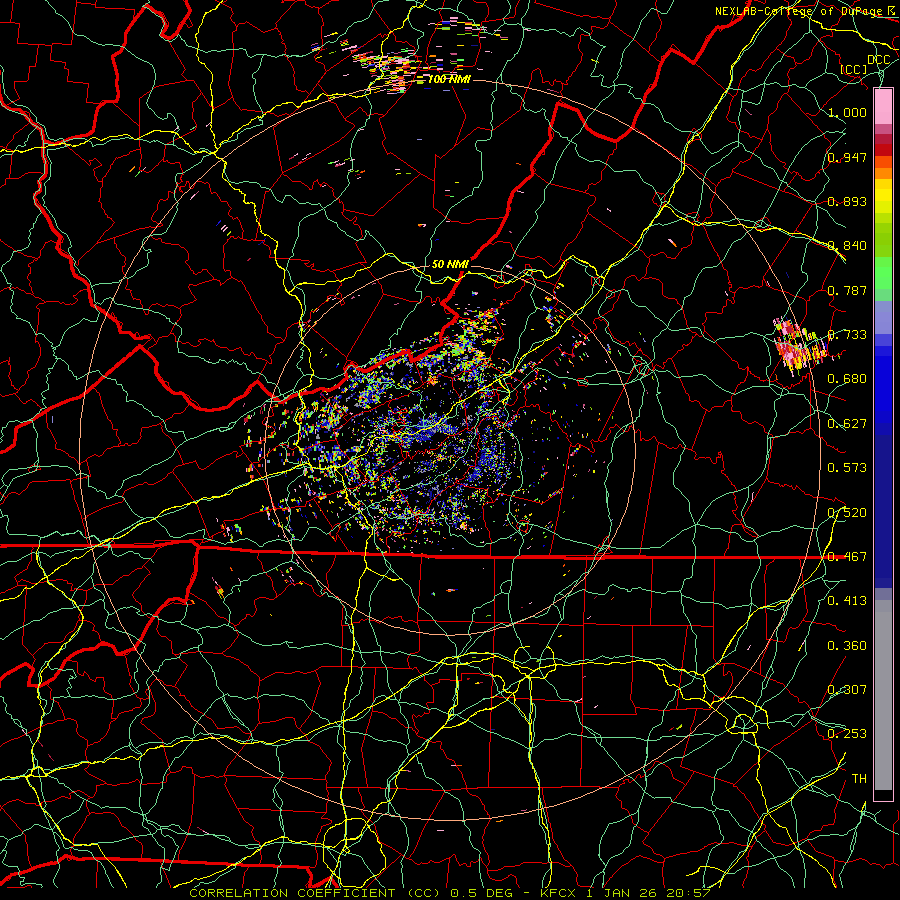Click the 0.253 scale label
This screenshot has height=900, width=900.
847,734
